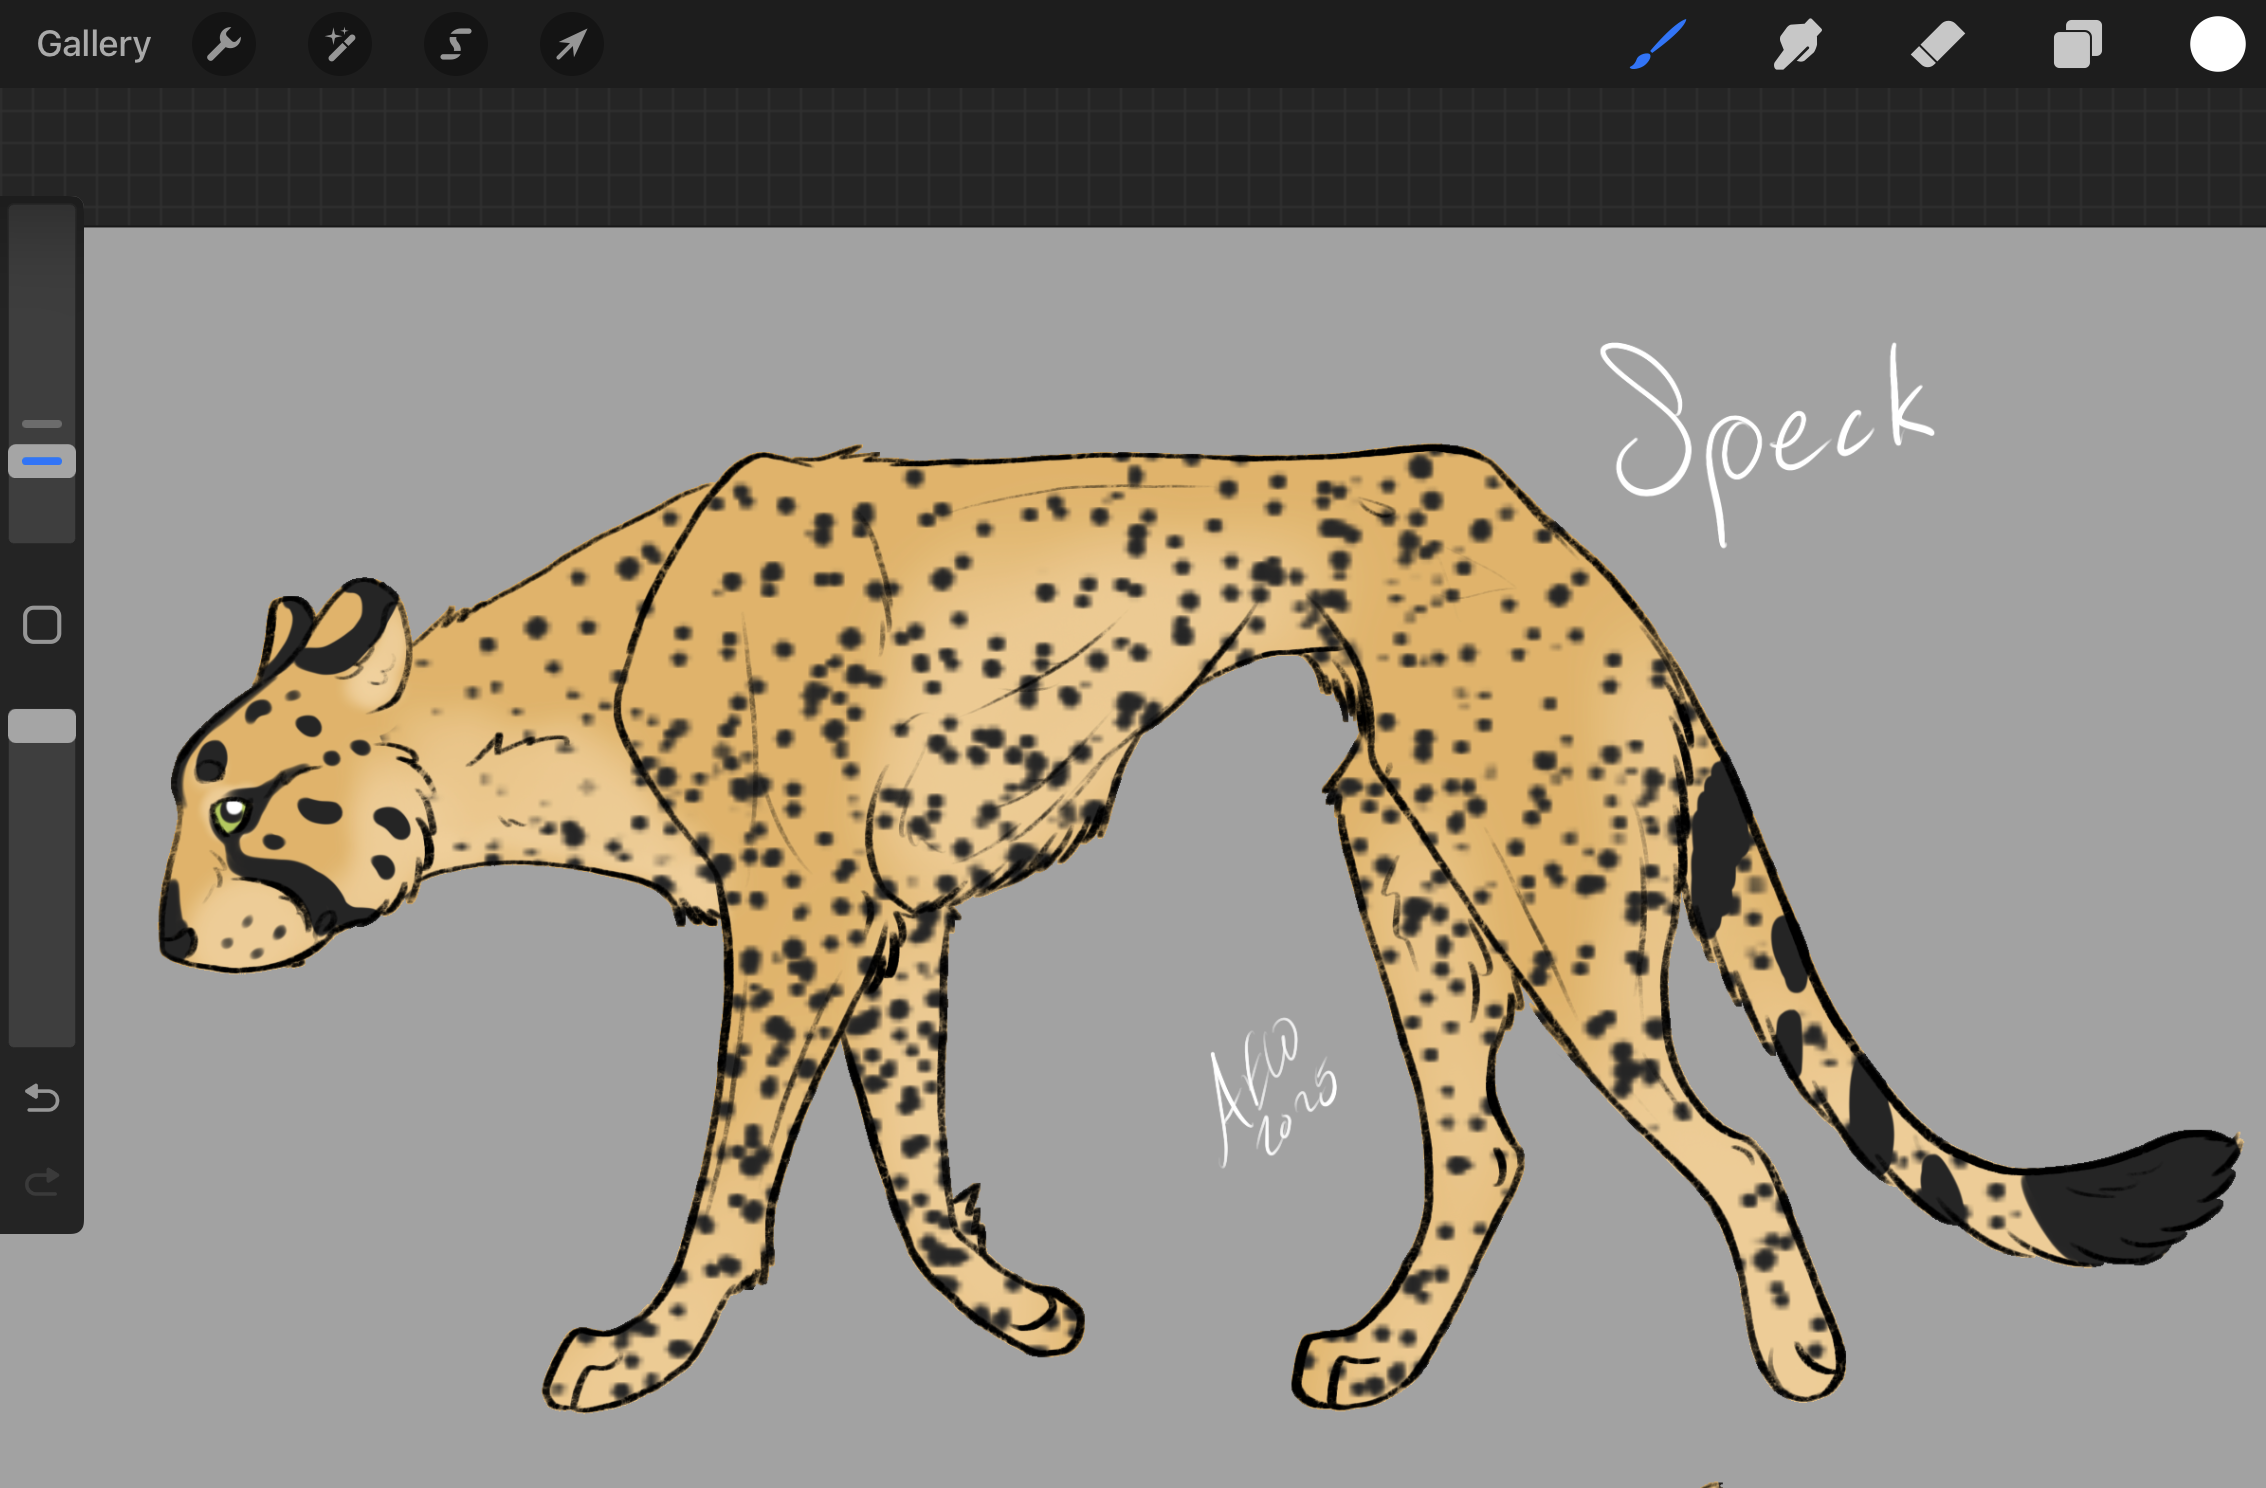Tap the Undo arrow
Image resolution: width=2266 pixels, height=1488 pixels.
[x=42, y=1098]
